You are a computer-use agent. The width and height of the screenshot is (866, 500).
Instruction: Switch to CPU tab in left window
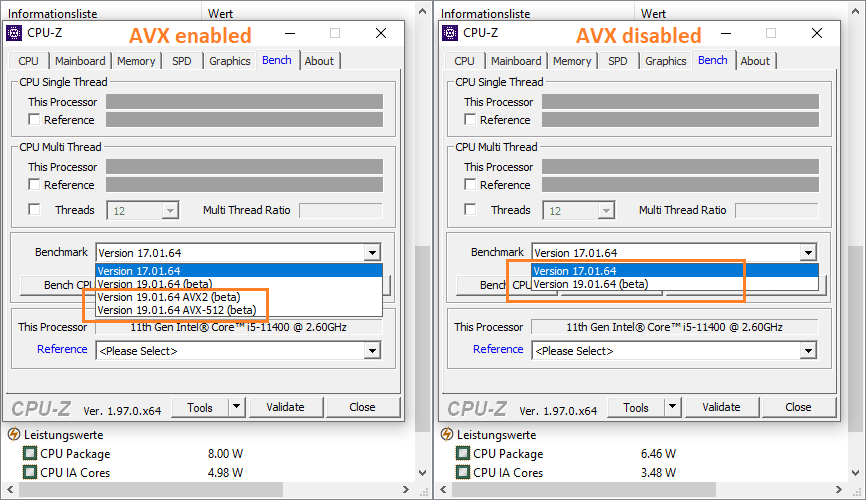click(28, 61)
